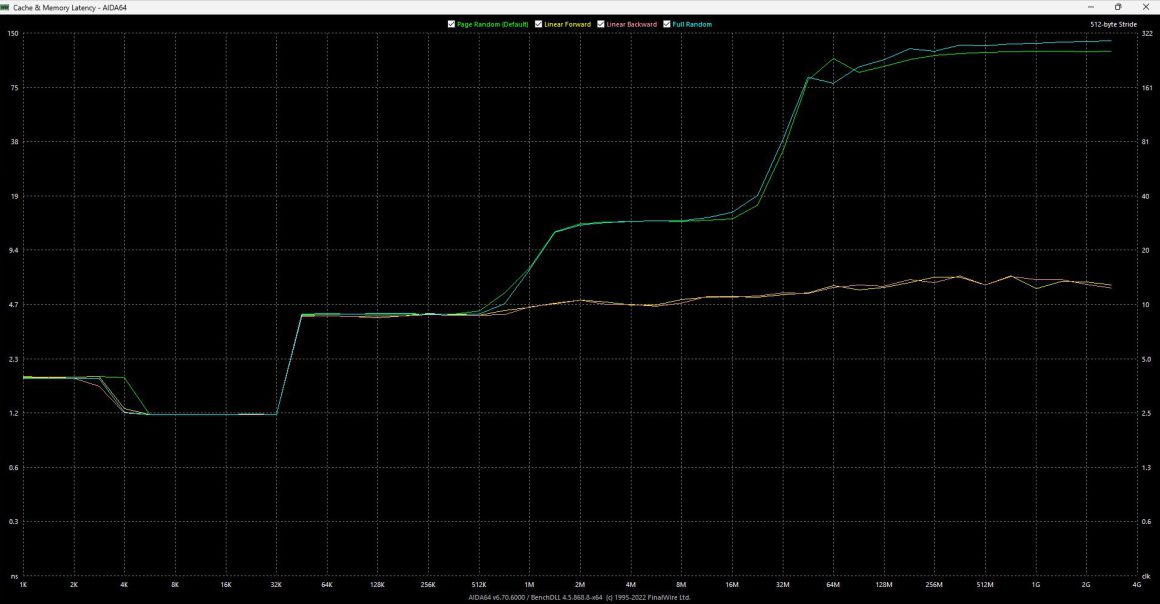This screenshot has width=1160, height=604.
Task: Toggle the Linear Forward checkbox
Action: pyautogui.click(x=539, y=24)
